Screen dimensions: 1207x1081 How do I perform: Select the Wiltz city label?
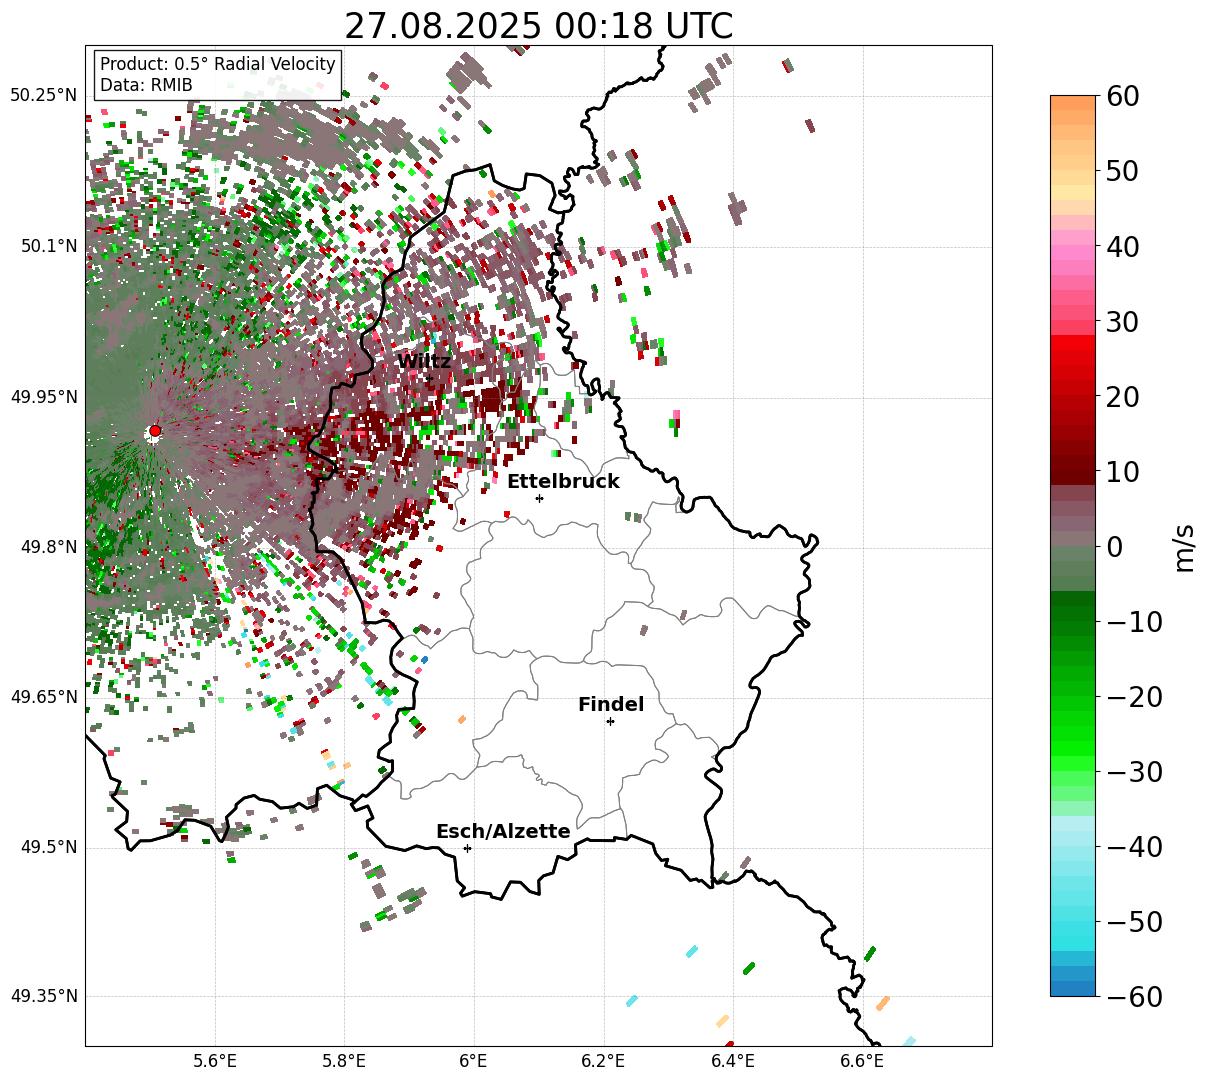424,362
